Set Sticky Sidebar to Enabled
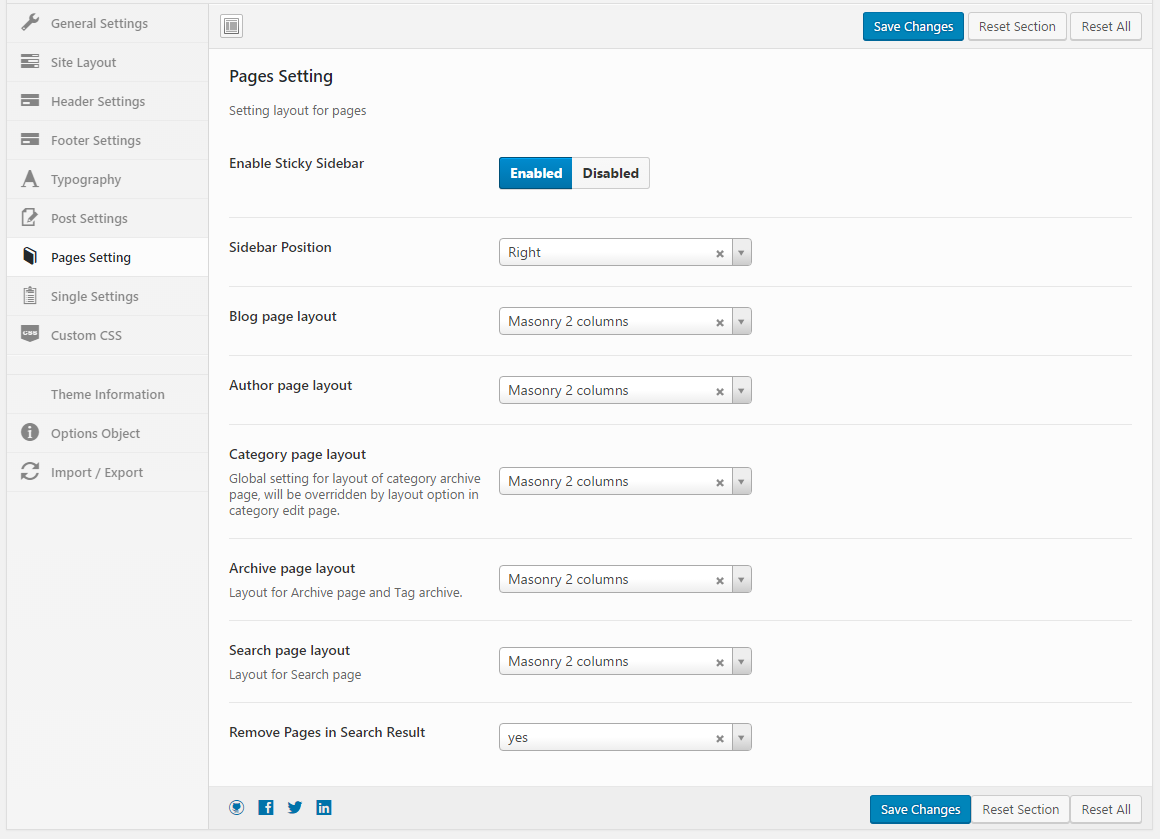 pyautogui.click(x=536, y=173)
